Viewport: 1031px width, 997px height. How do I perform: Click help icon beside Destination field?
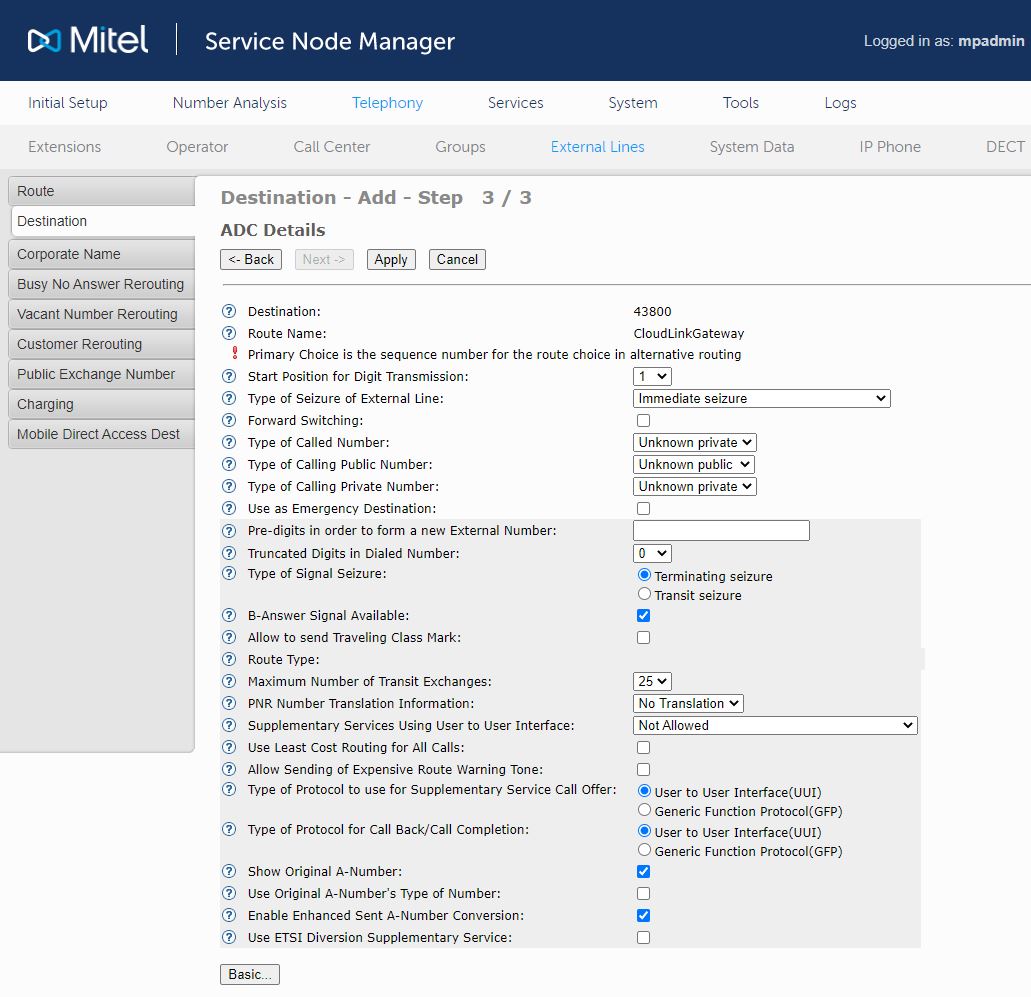click(229, 312)
